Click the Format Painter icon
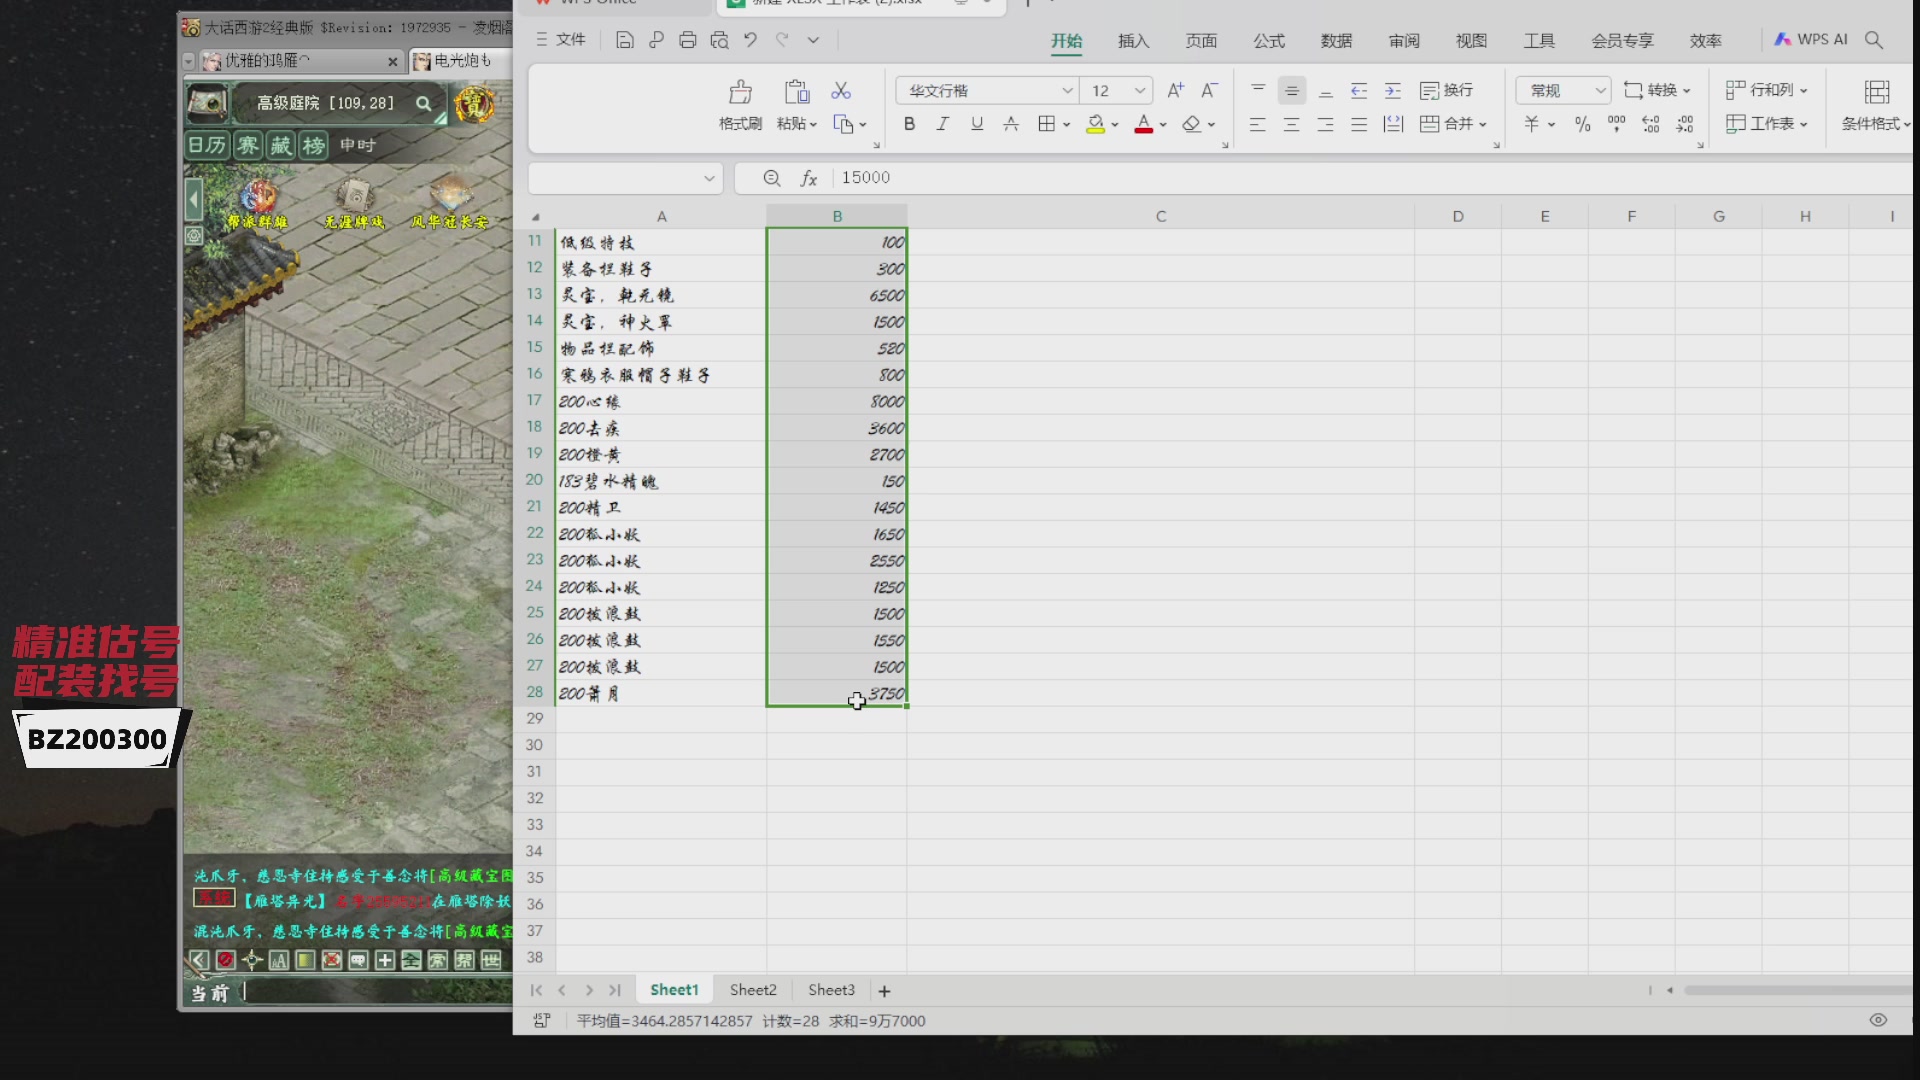This screenshot has width=1920, height=1080. click(740, 93)
